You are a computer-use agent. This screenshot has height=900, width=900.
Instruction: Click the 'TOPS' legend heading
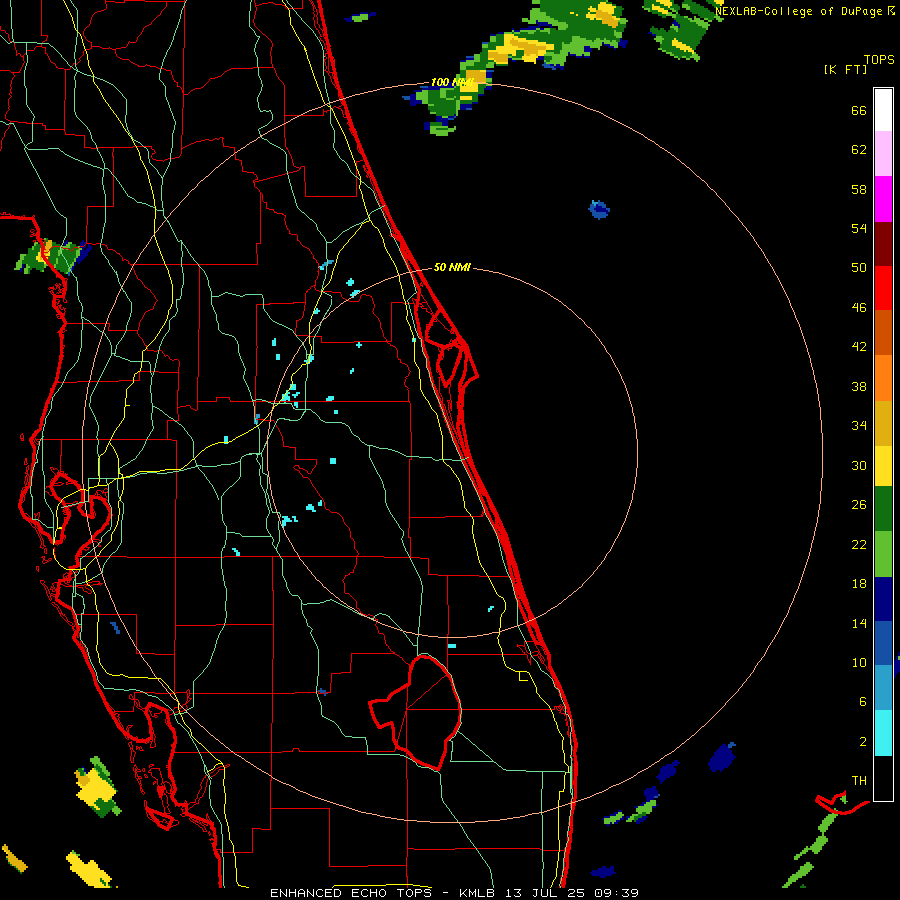pos(879,60)
